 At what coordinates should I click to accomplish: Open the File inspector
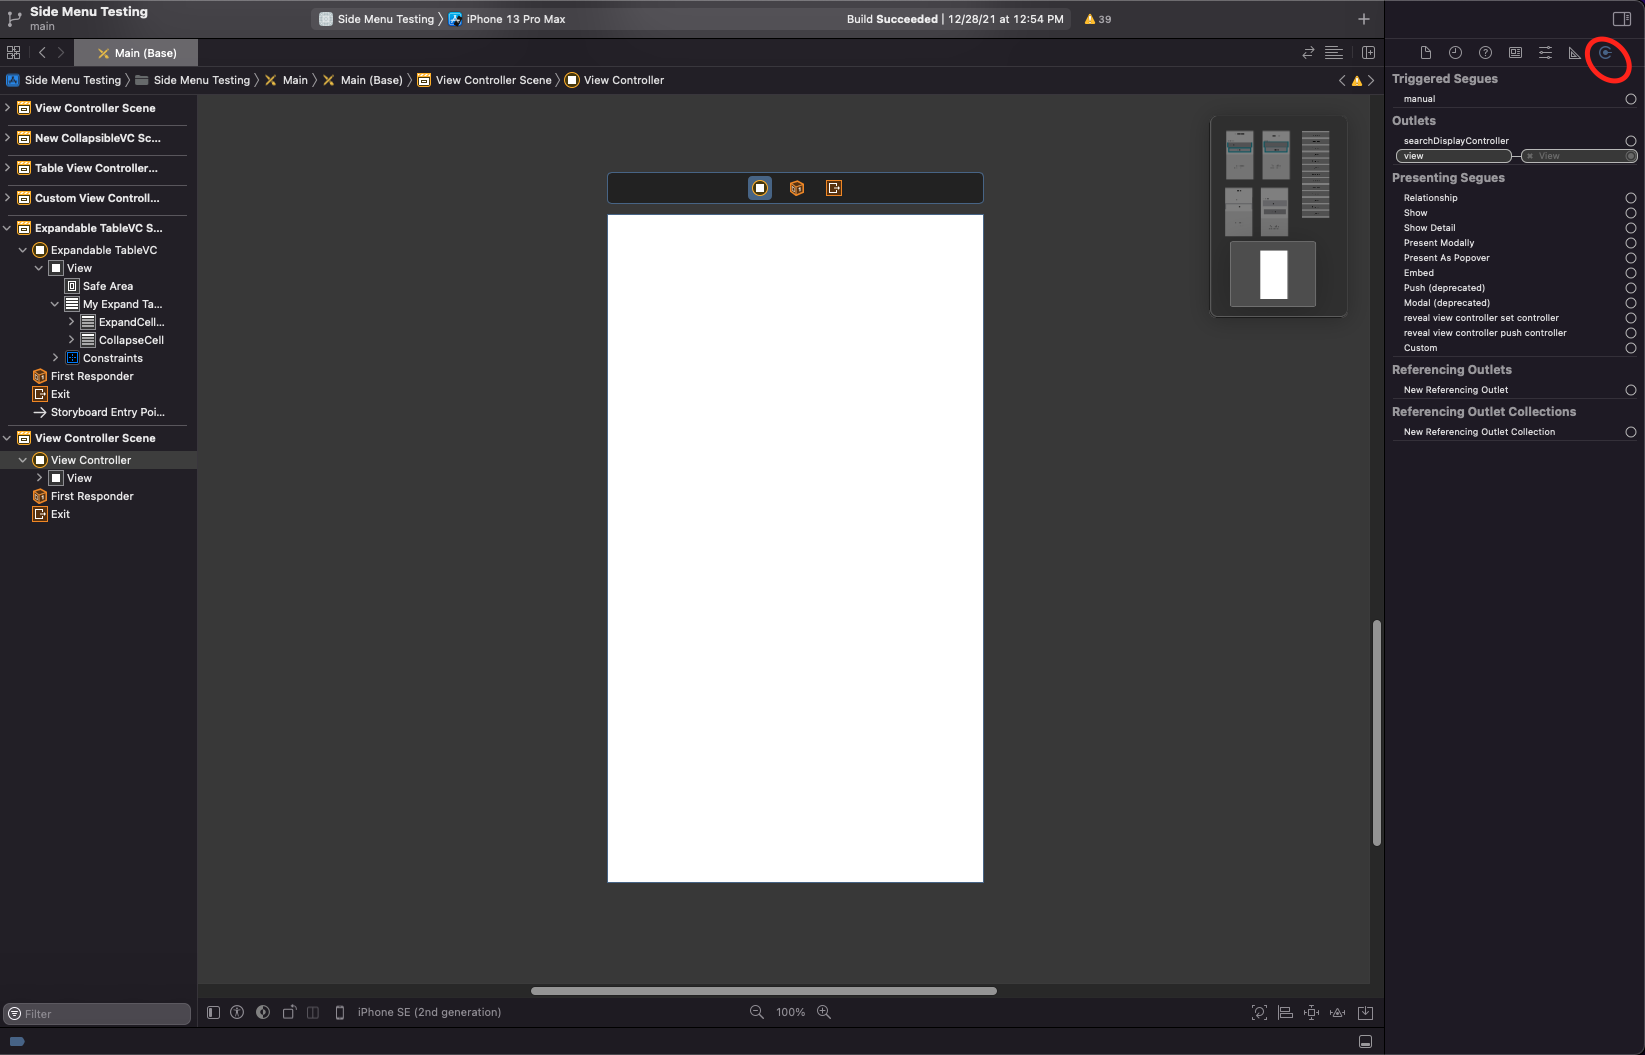(x=1426, y=53)
